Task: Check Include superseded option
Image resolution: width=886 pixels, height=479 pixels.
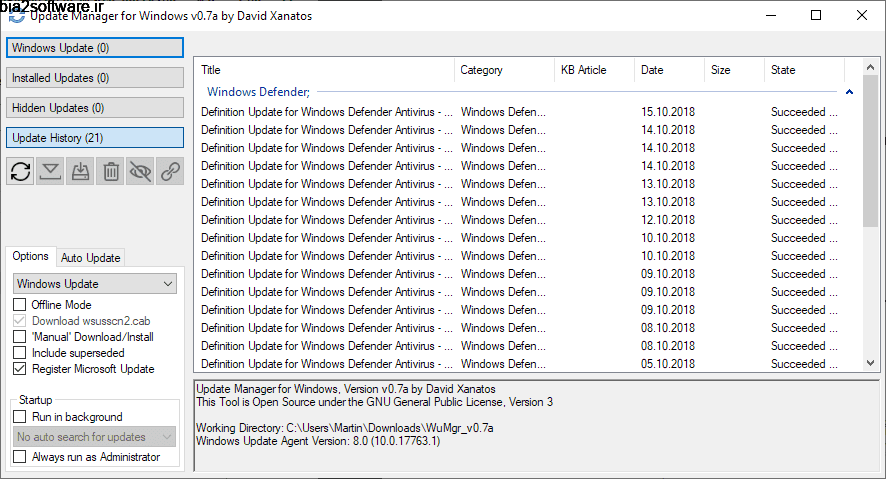Action: [x=20, y=353]
